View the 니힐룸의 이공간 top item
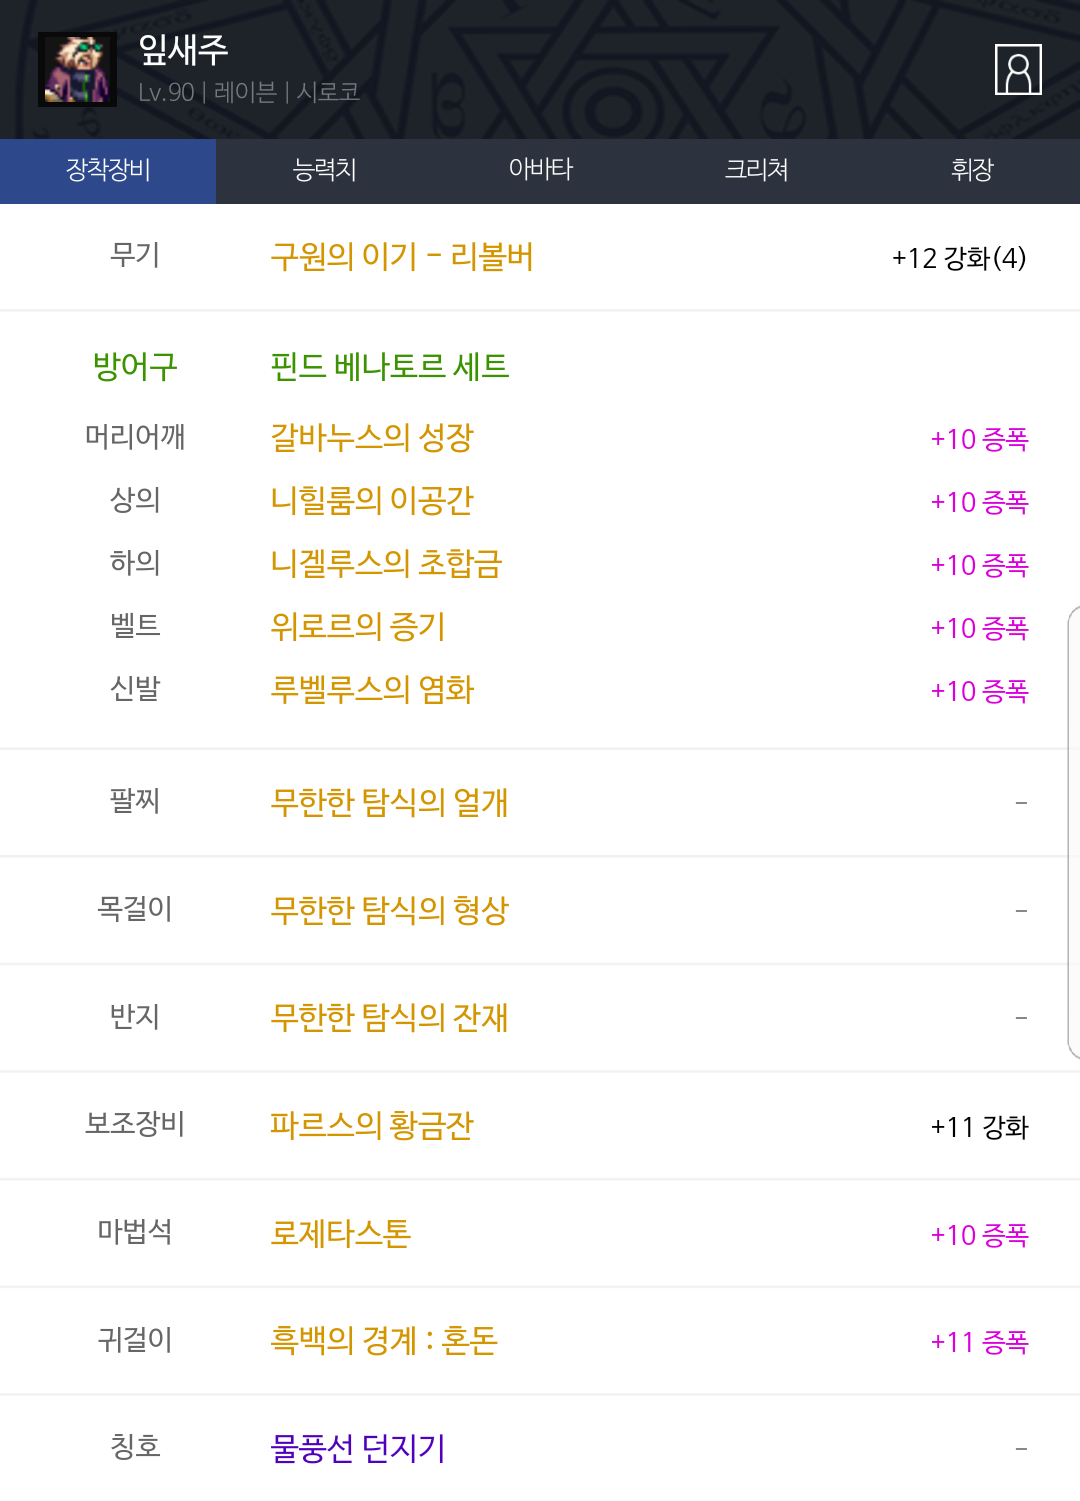 pyautogui.click(x=372, y=500)
